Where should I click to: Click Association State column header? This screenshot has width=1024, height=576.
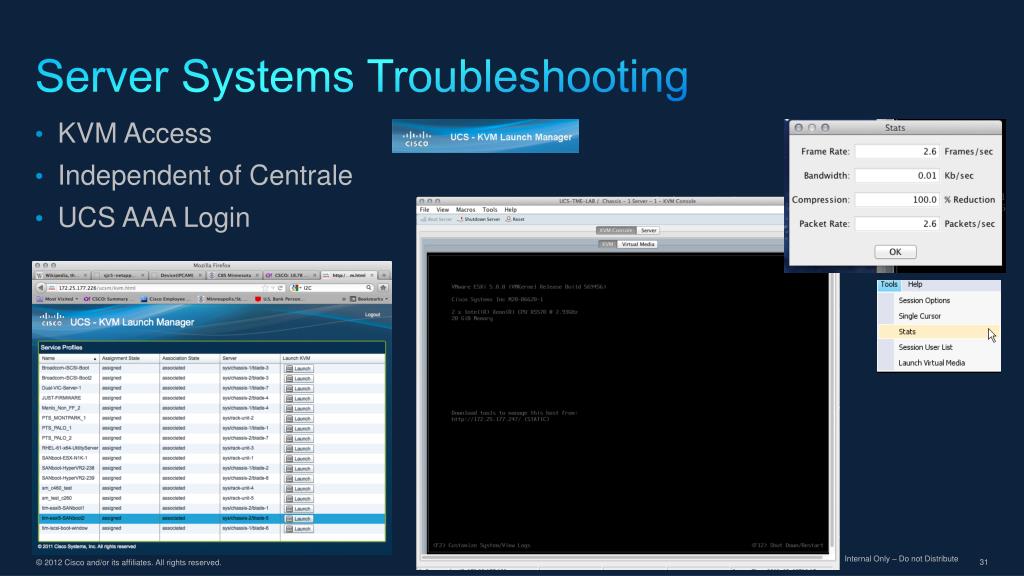click(x=189, y=359)
